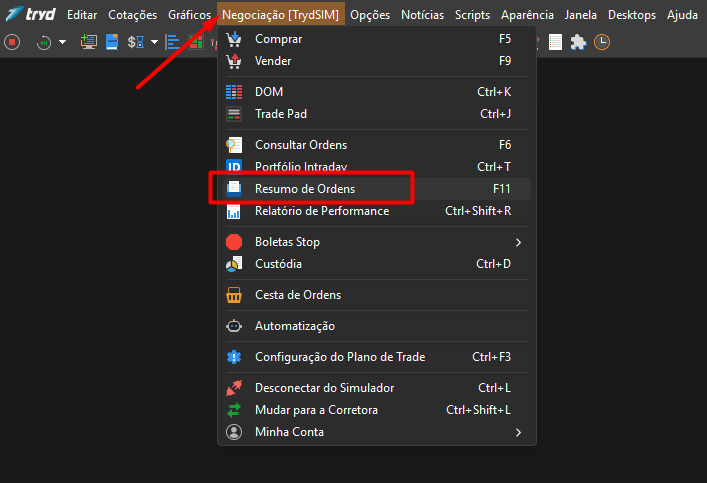The image size is (707, 483).
Task: Open the Editar menu
Action: pyautogui.click(x=82, y=15)
